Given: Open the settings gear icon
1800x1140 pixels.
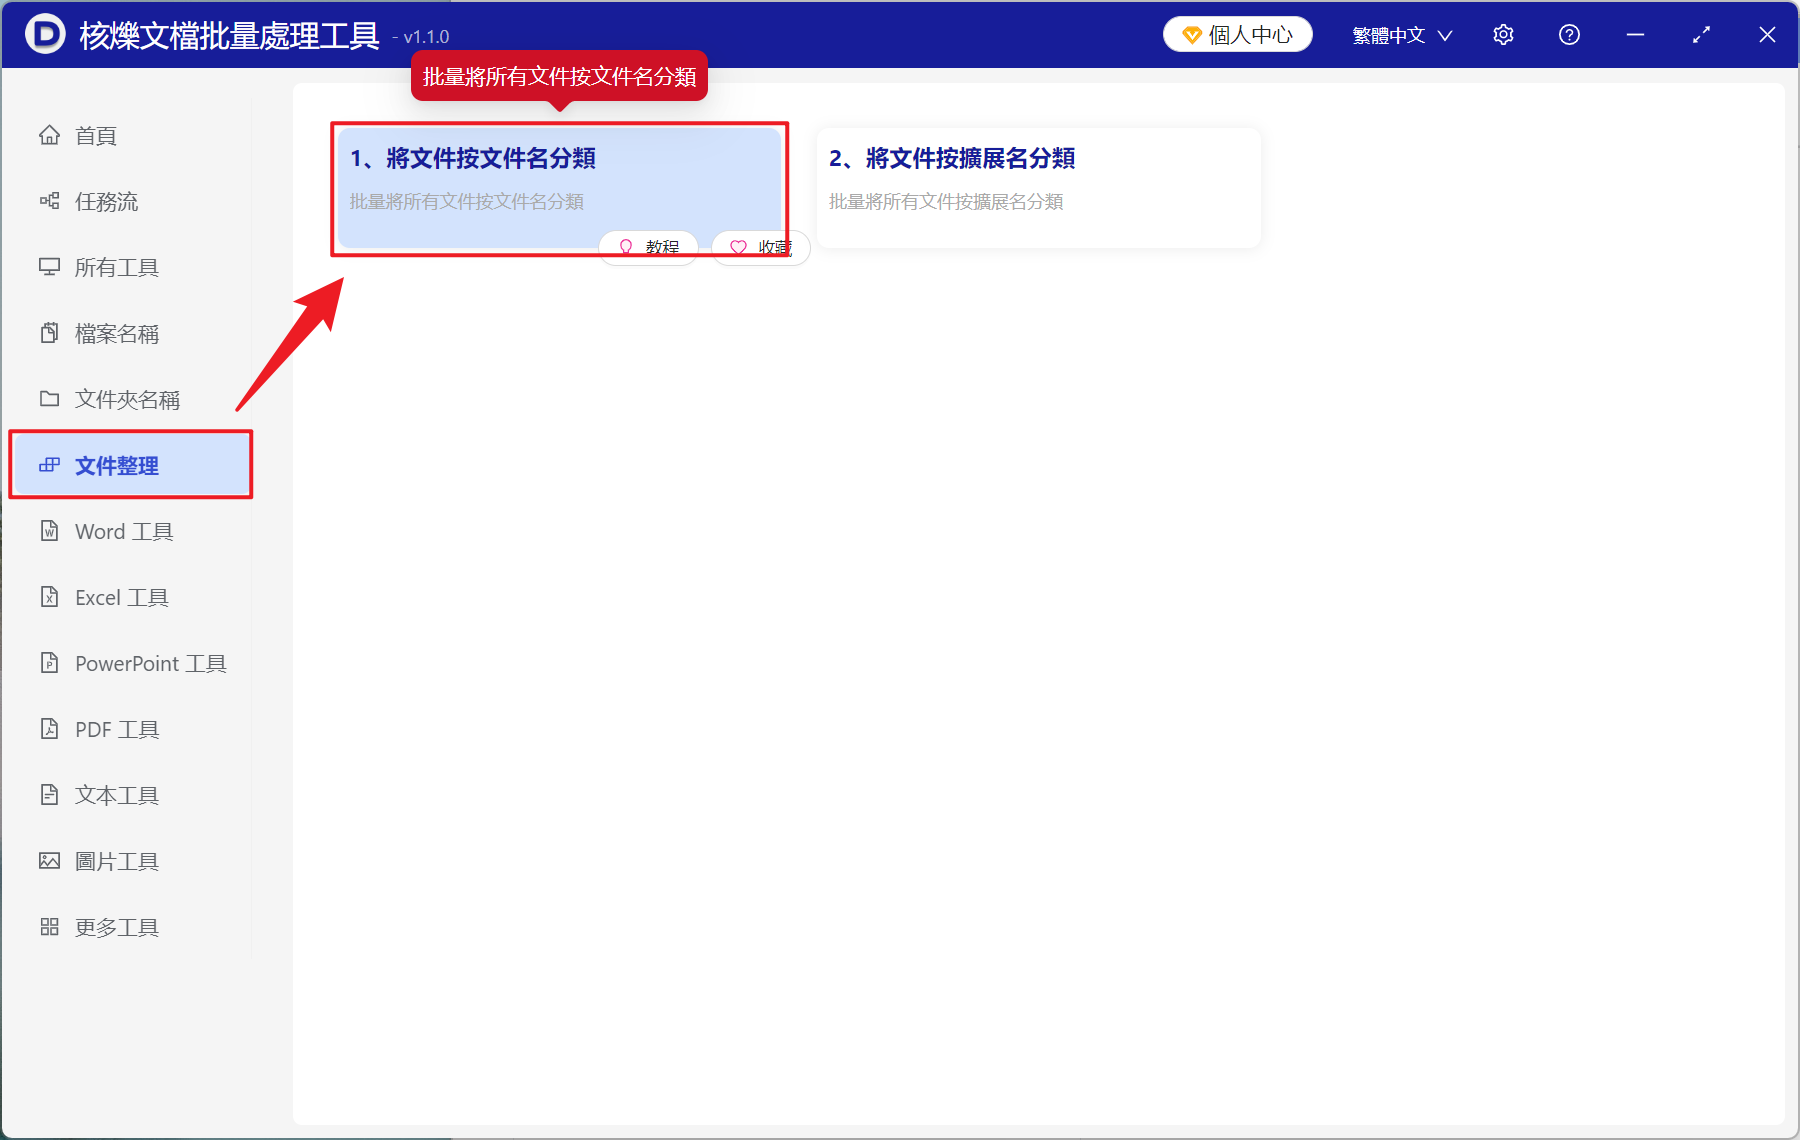Looking at the screenshot, I should point(1503,34).
